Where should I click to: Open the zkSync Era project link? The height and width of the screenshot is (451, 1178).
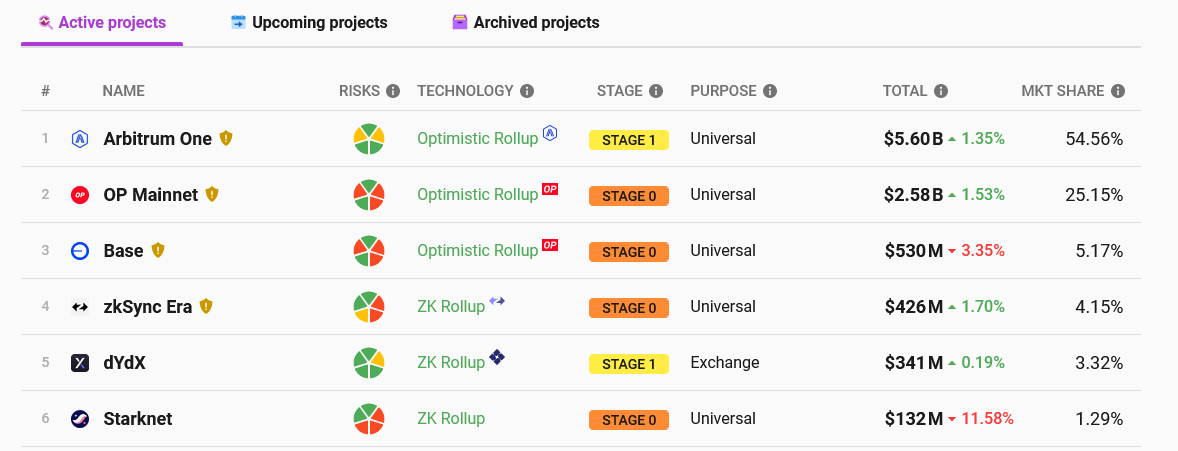point(148,307)
